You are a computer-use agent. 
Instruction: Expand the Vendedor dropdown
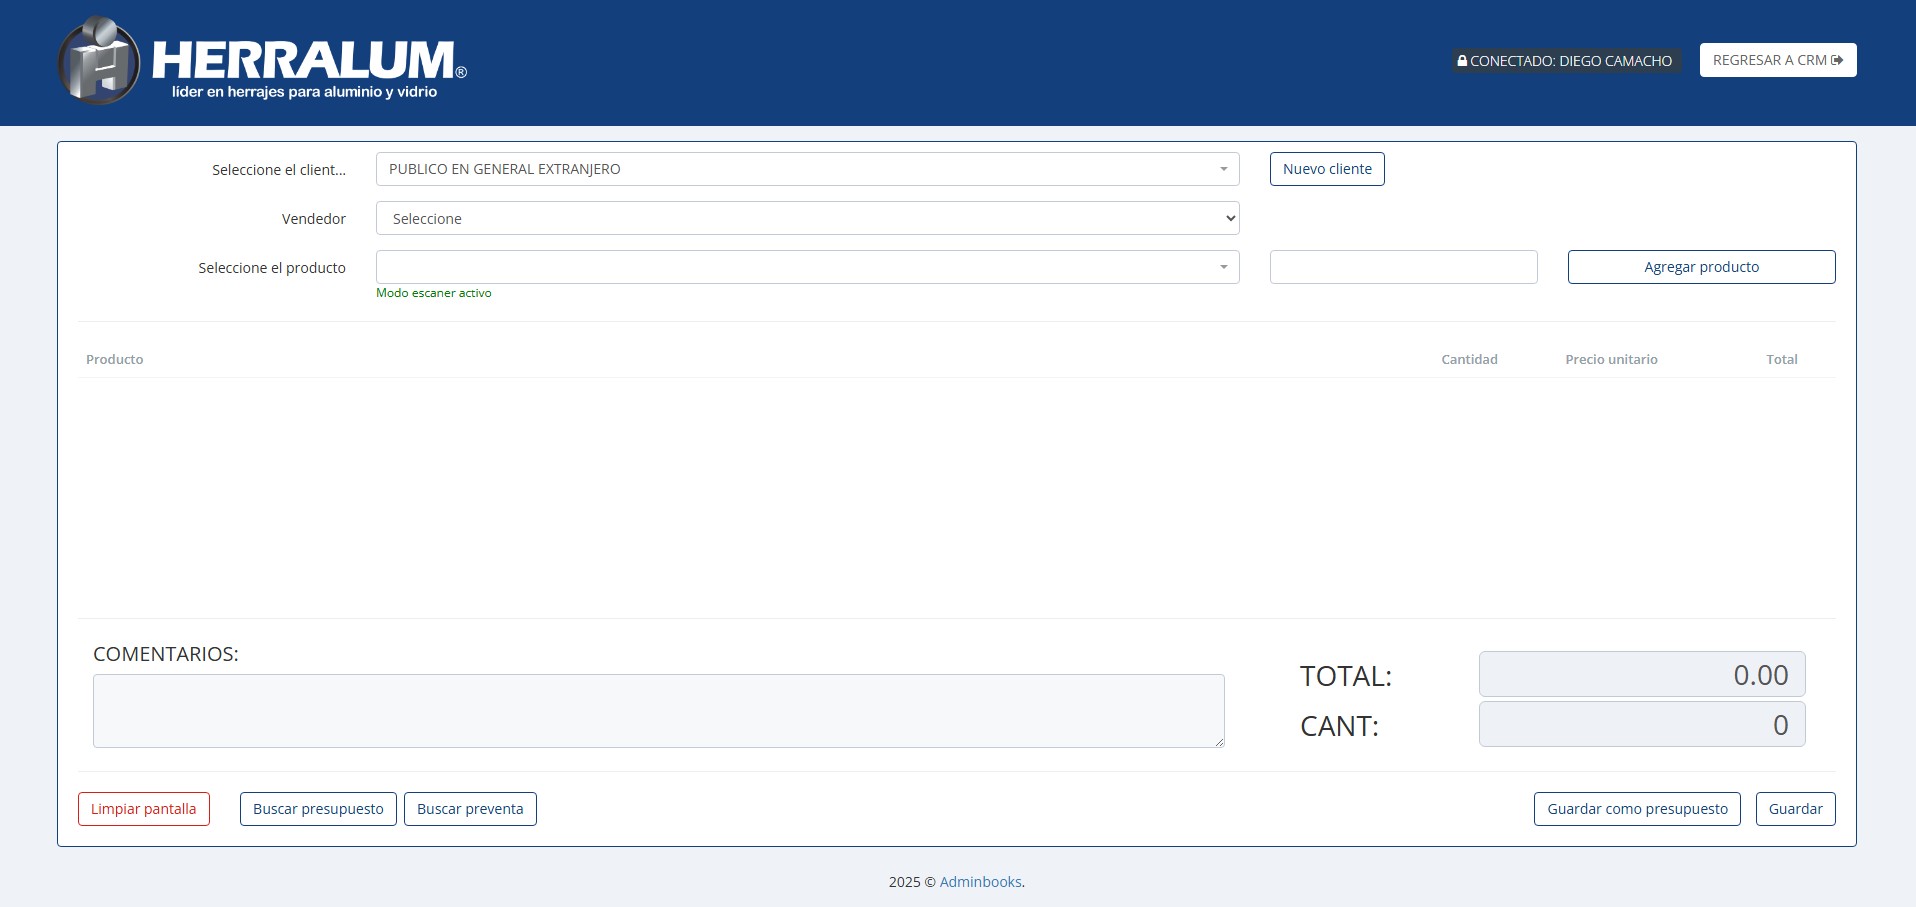(x=807, y=218)
